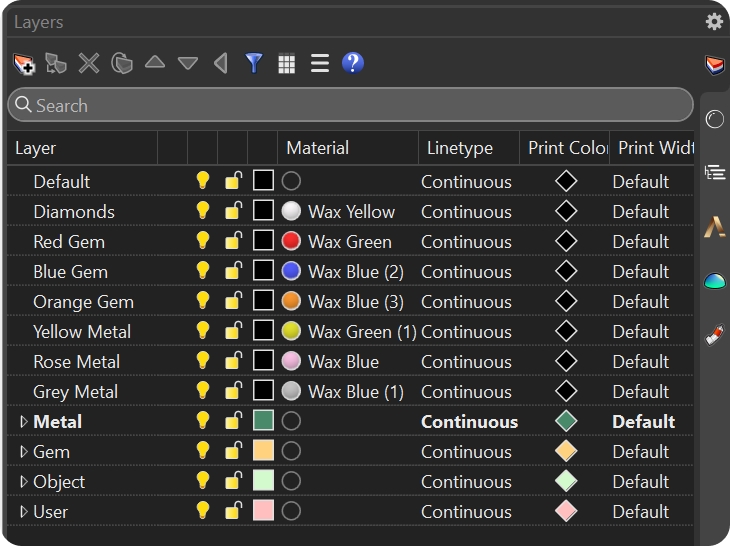Click the layer Search field
The height and width of the screenshot is (546, 730).
[x=350, y=105]
